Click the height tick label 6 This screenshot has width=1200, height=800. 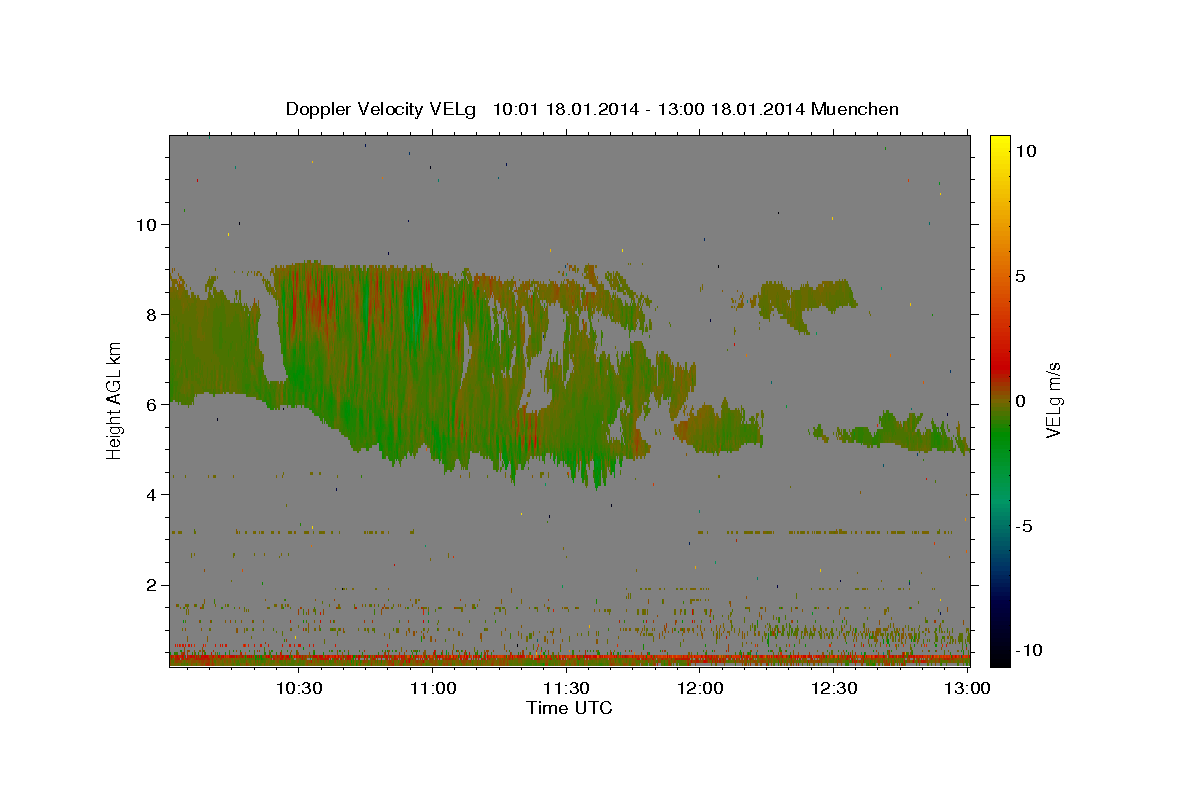(x=151, y=405)
